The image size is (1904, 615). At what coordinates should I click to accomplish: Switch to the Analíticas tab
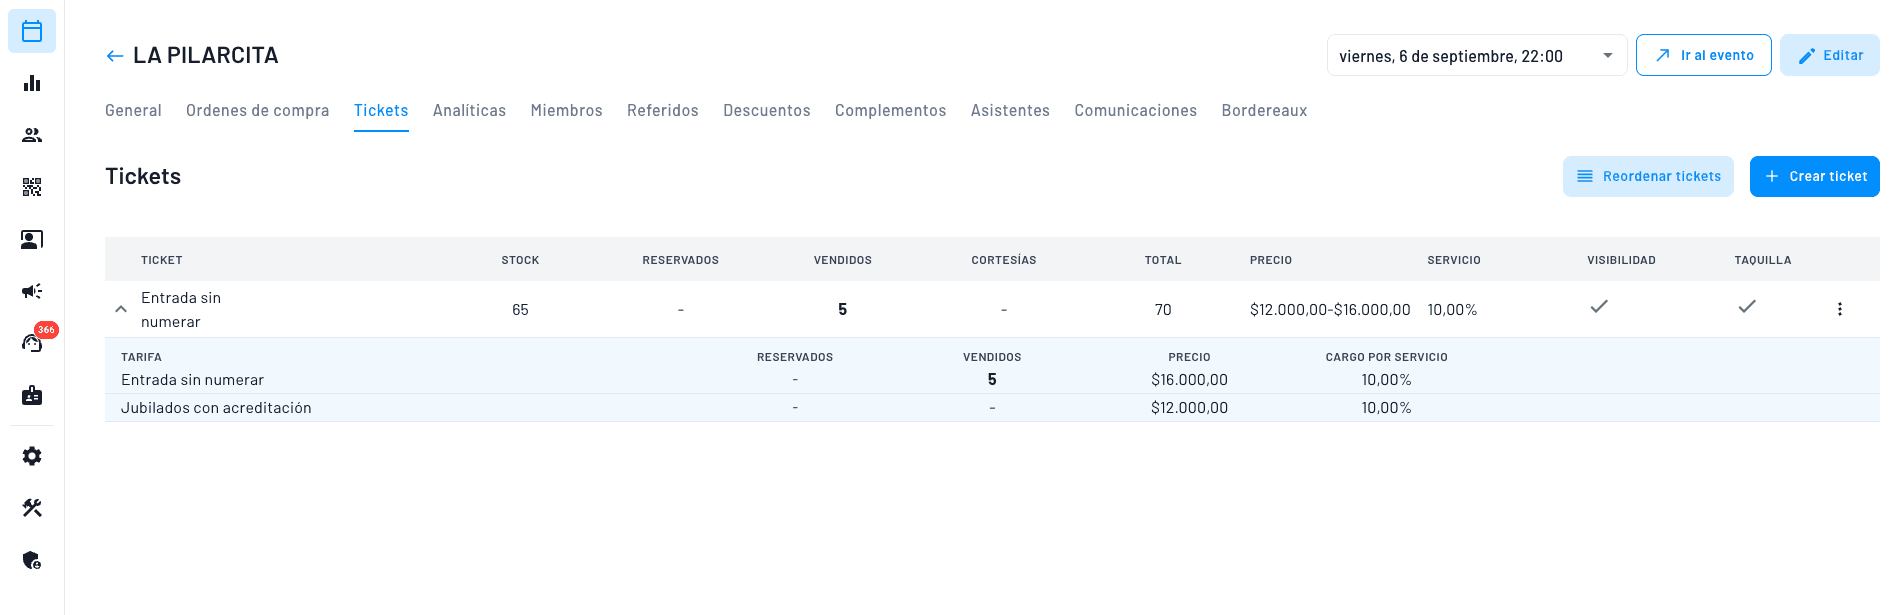coord(469,111)
